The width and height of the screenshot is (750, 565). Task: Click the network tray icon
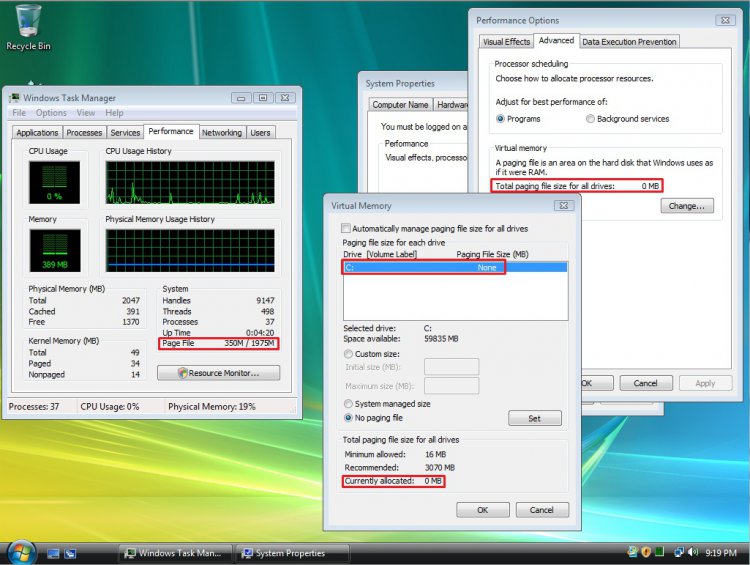click(678, 553)
